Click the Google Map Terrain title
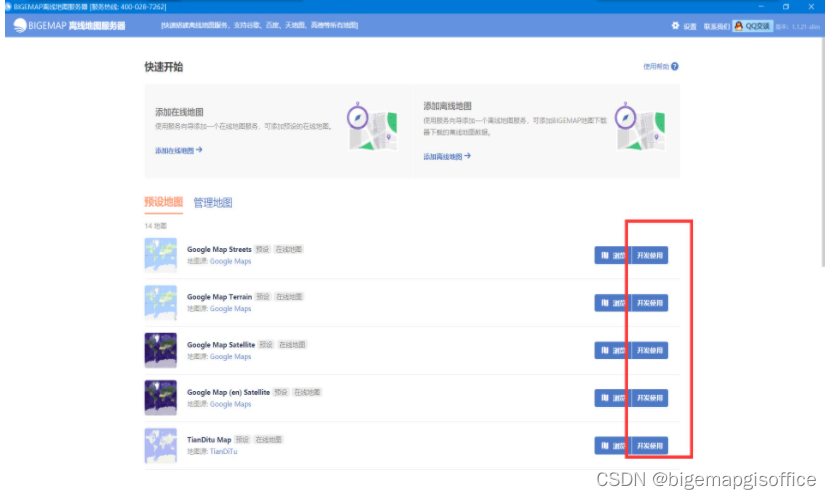The image size is (831, 499). click(x=219, y=297)
